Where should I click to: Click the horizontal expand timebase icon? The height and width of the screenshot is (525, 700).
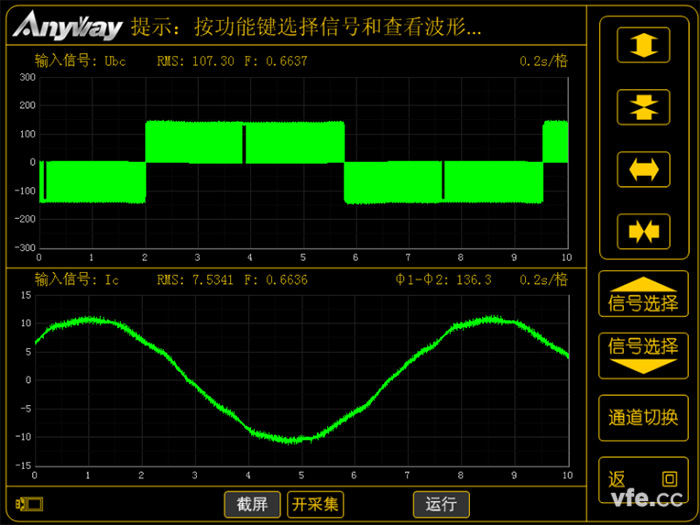643,169
